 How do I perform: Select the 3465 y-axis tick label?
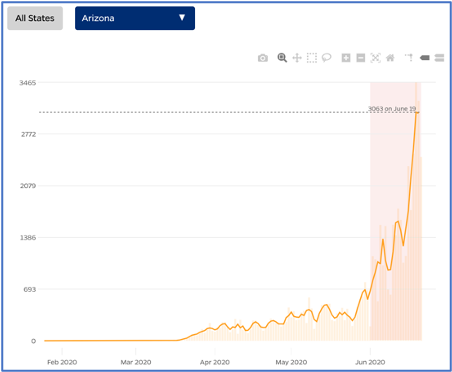[27, 83]
